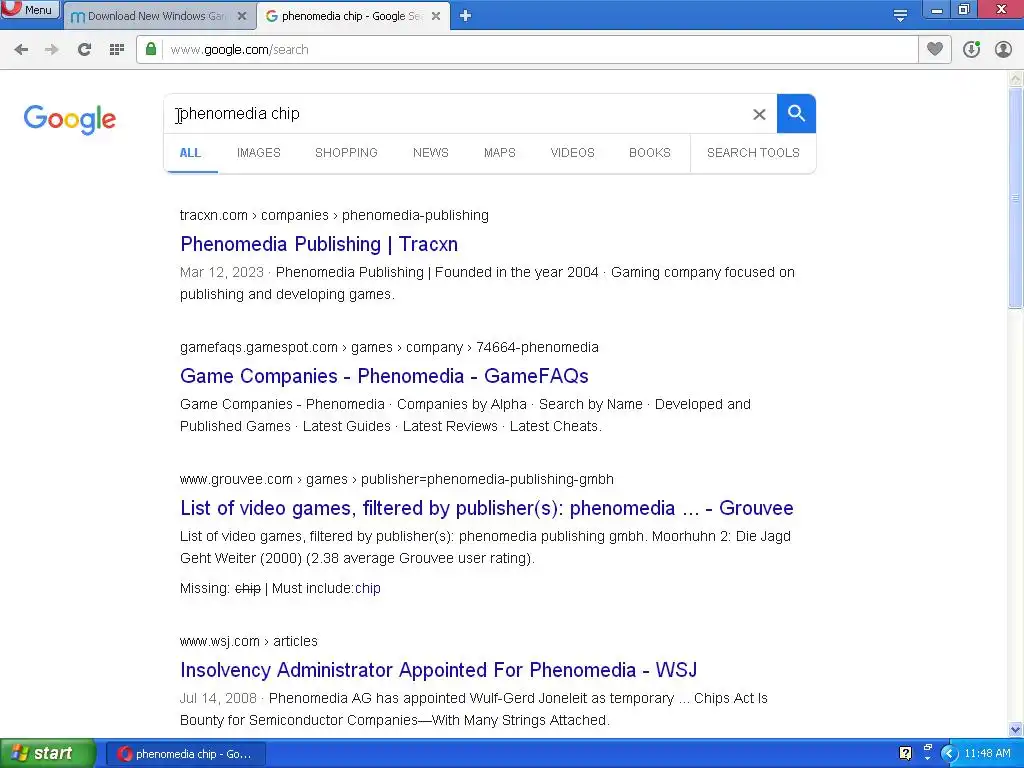
Task: Add page to bookmarks heart icon
Action: pyautogui.click(x=935, y=49)
